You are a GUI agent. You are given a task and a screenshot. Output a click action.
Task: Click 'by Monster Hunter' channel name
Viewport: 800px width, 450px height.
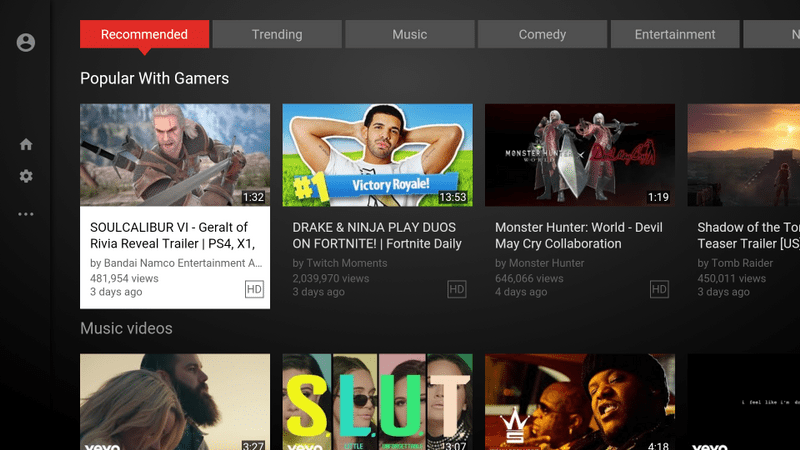click(x=540, y=263)
